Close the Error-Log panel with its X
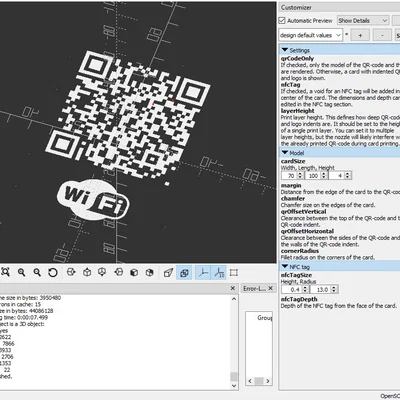The image size is (400, 400). [271, 288]
